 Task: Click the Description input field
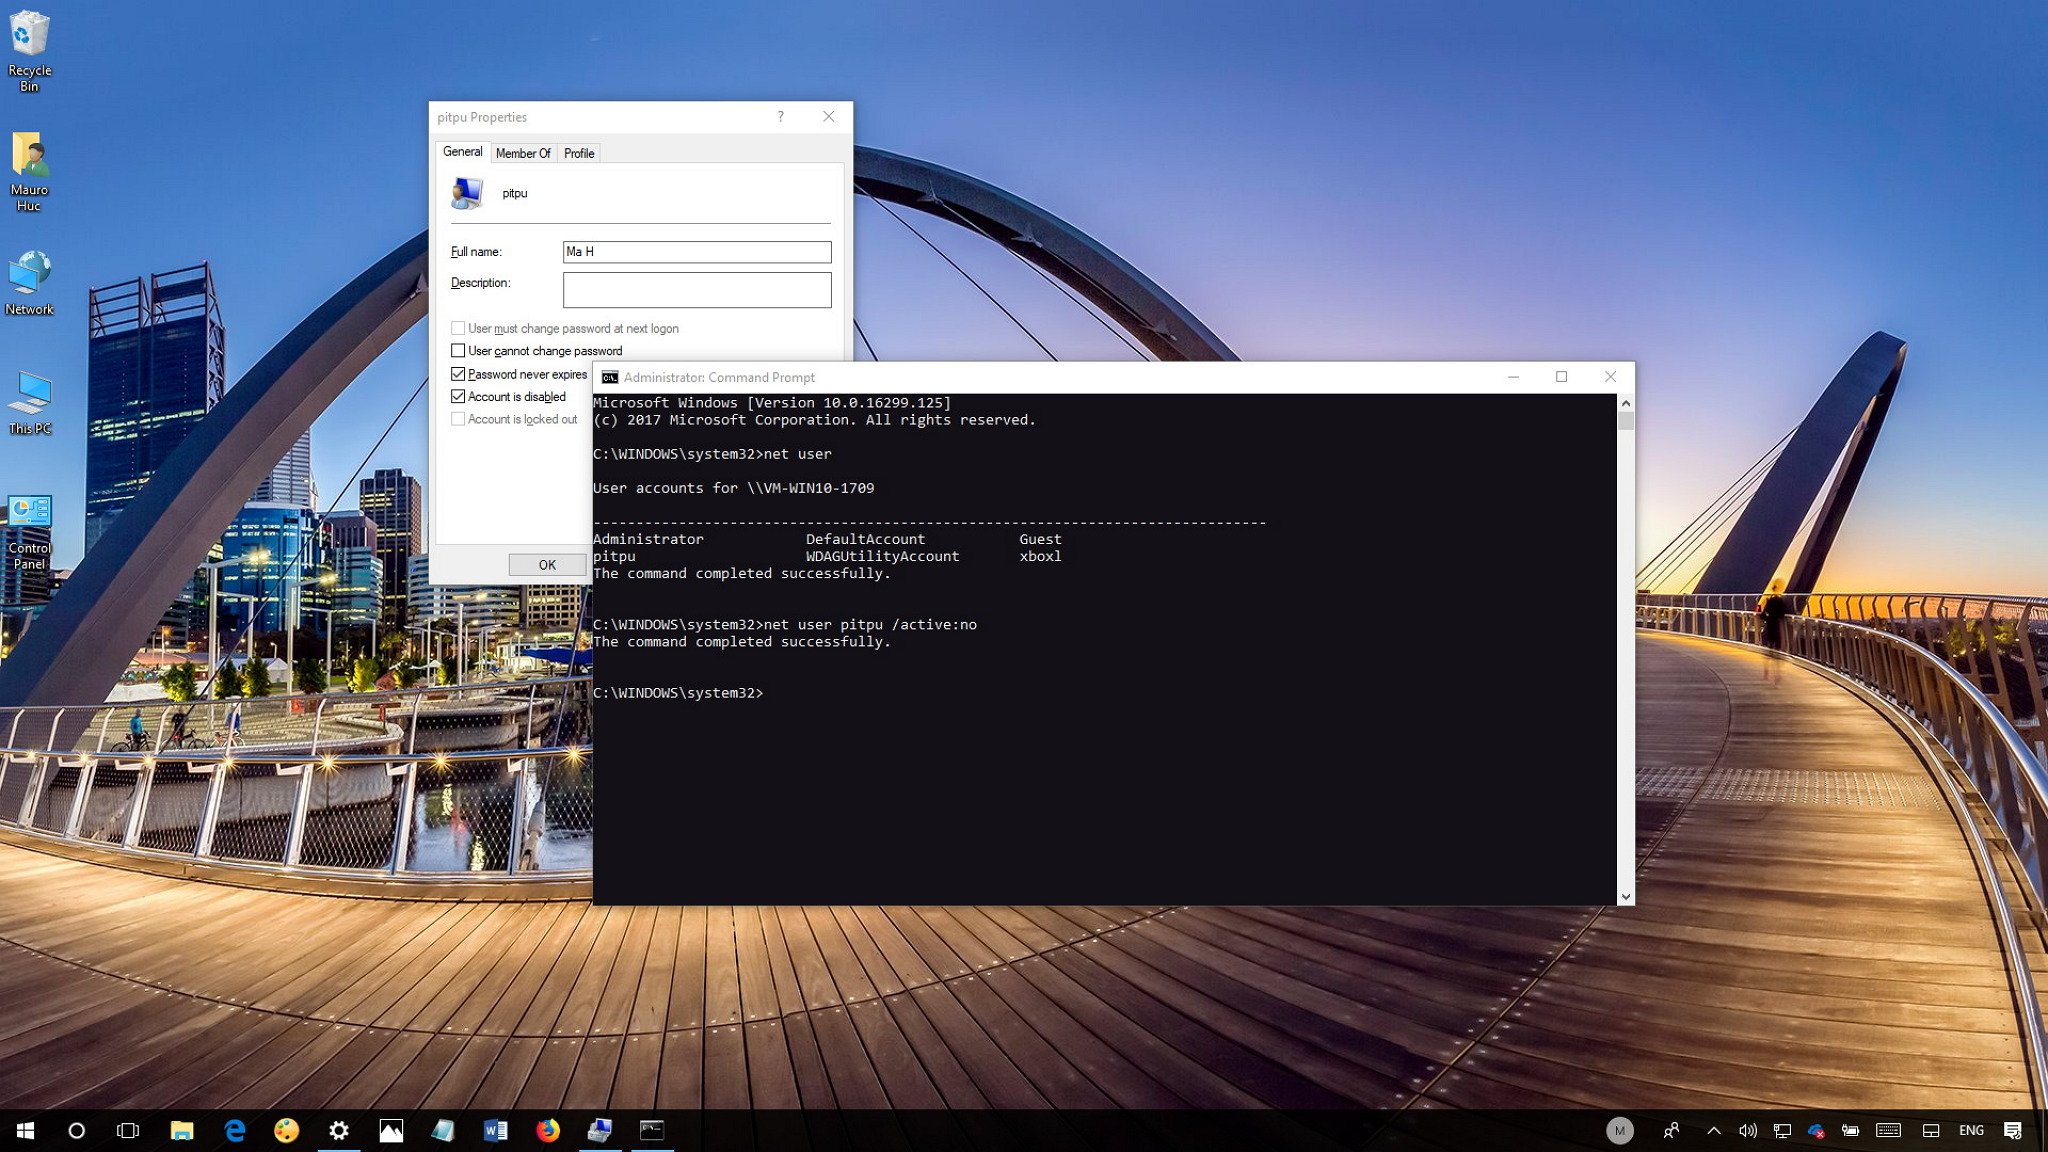696,288
